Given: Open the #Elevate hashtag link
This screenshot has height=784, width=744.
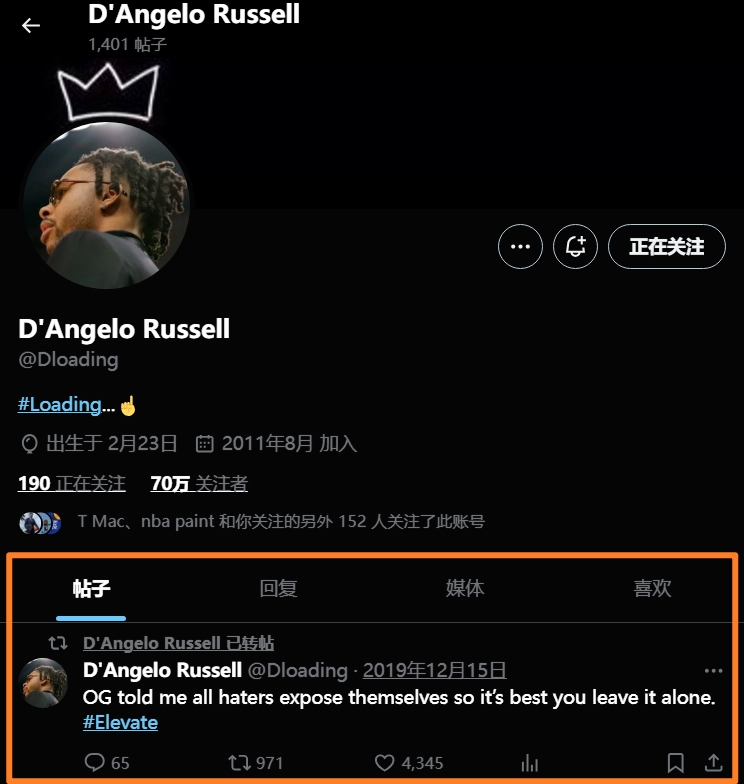Looking at the screenshot, I should pyautogui.click(x=120, y=722).
